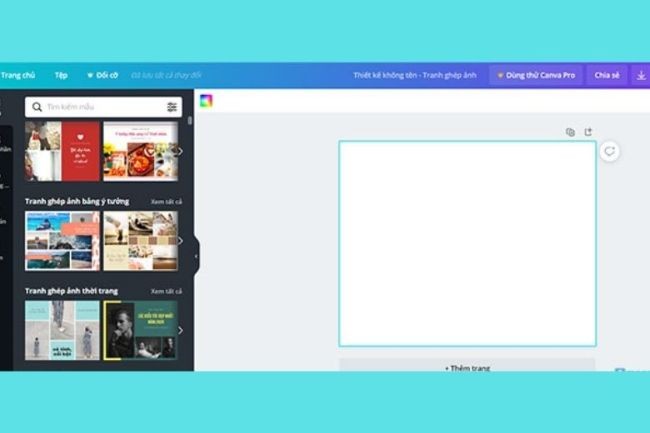Click the Chia sẻ share button

[607, 75]
